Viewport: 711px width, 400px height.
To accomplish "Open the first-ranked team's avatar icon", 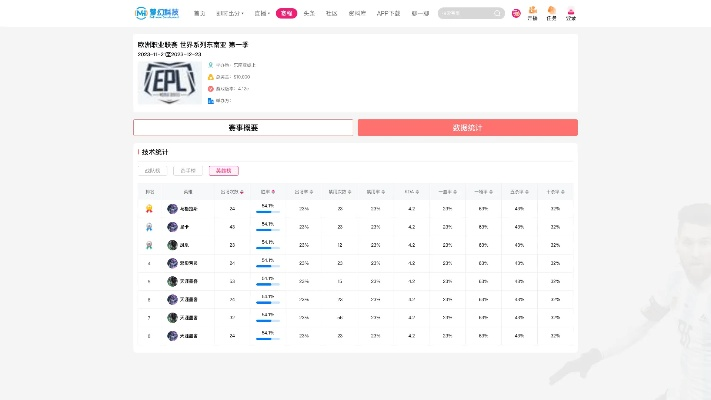I will [x=173, y=209].
